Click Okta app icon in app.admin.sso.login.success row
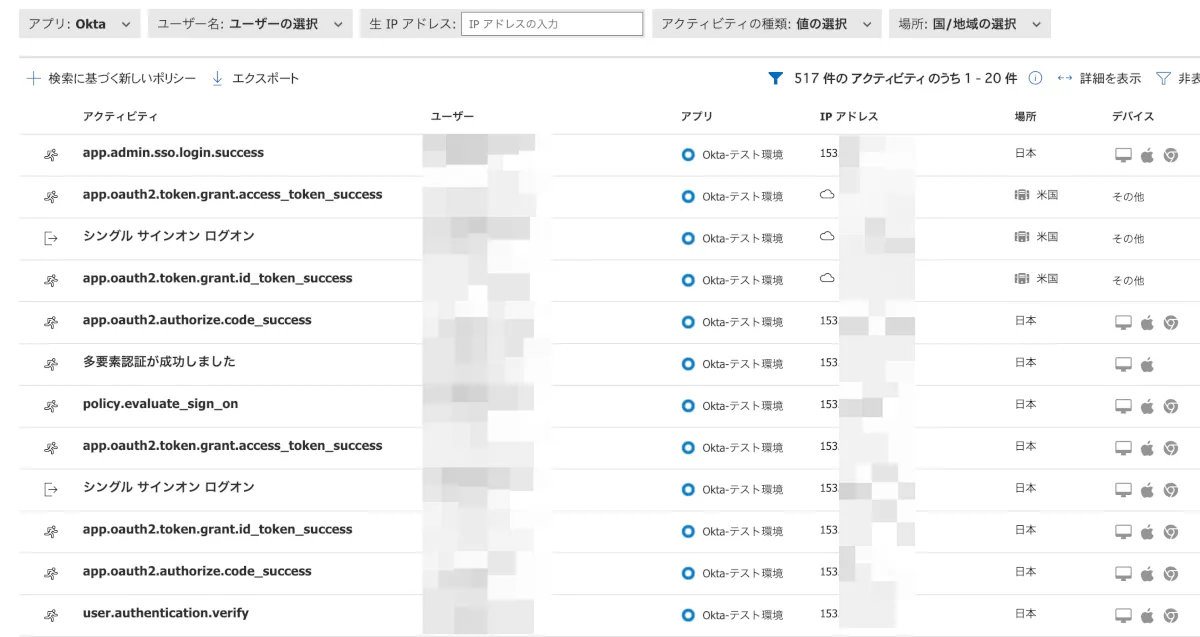Viewport: 1200px width, 637px height. coord(687,155)
